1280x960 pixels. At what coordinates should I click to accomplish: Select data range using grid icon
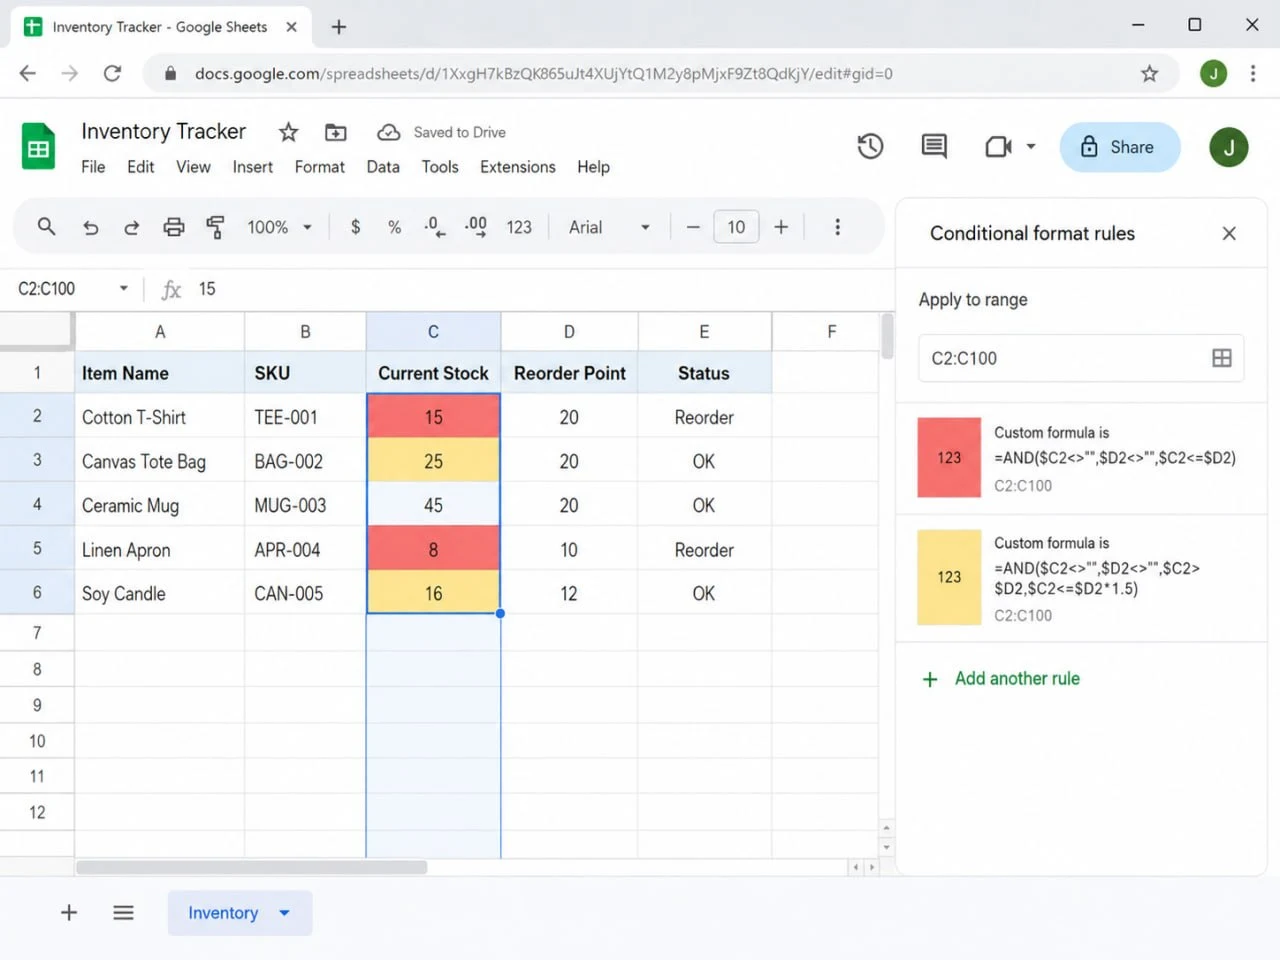coord(1221,358)
